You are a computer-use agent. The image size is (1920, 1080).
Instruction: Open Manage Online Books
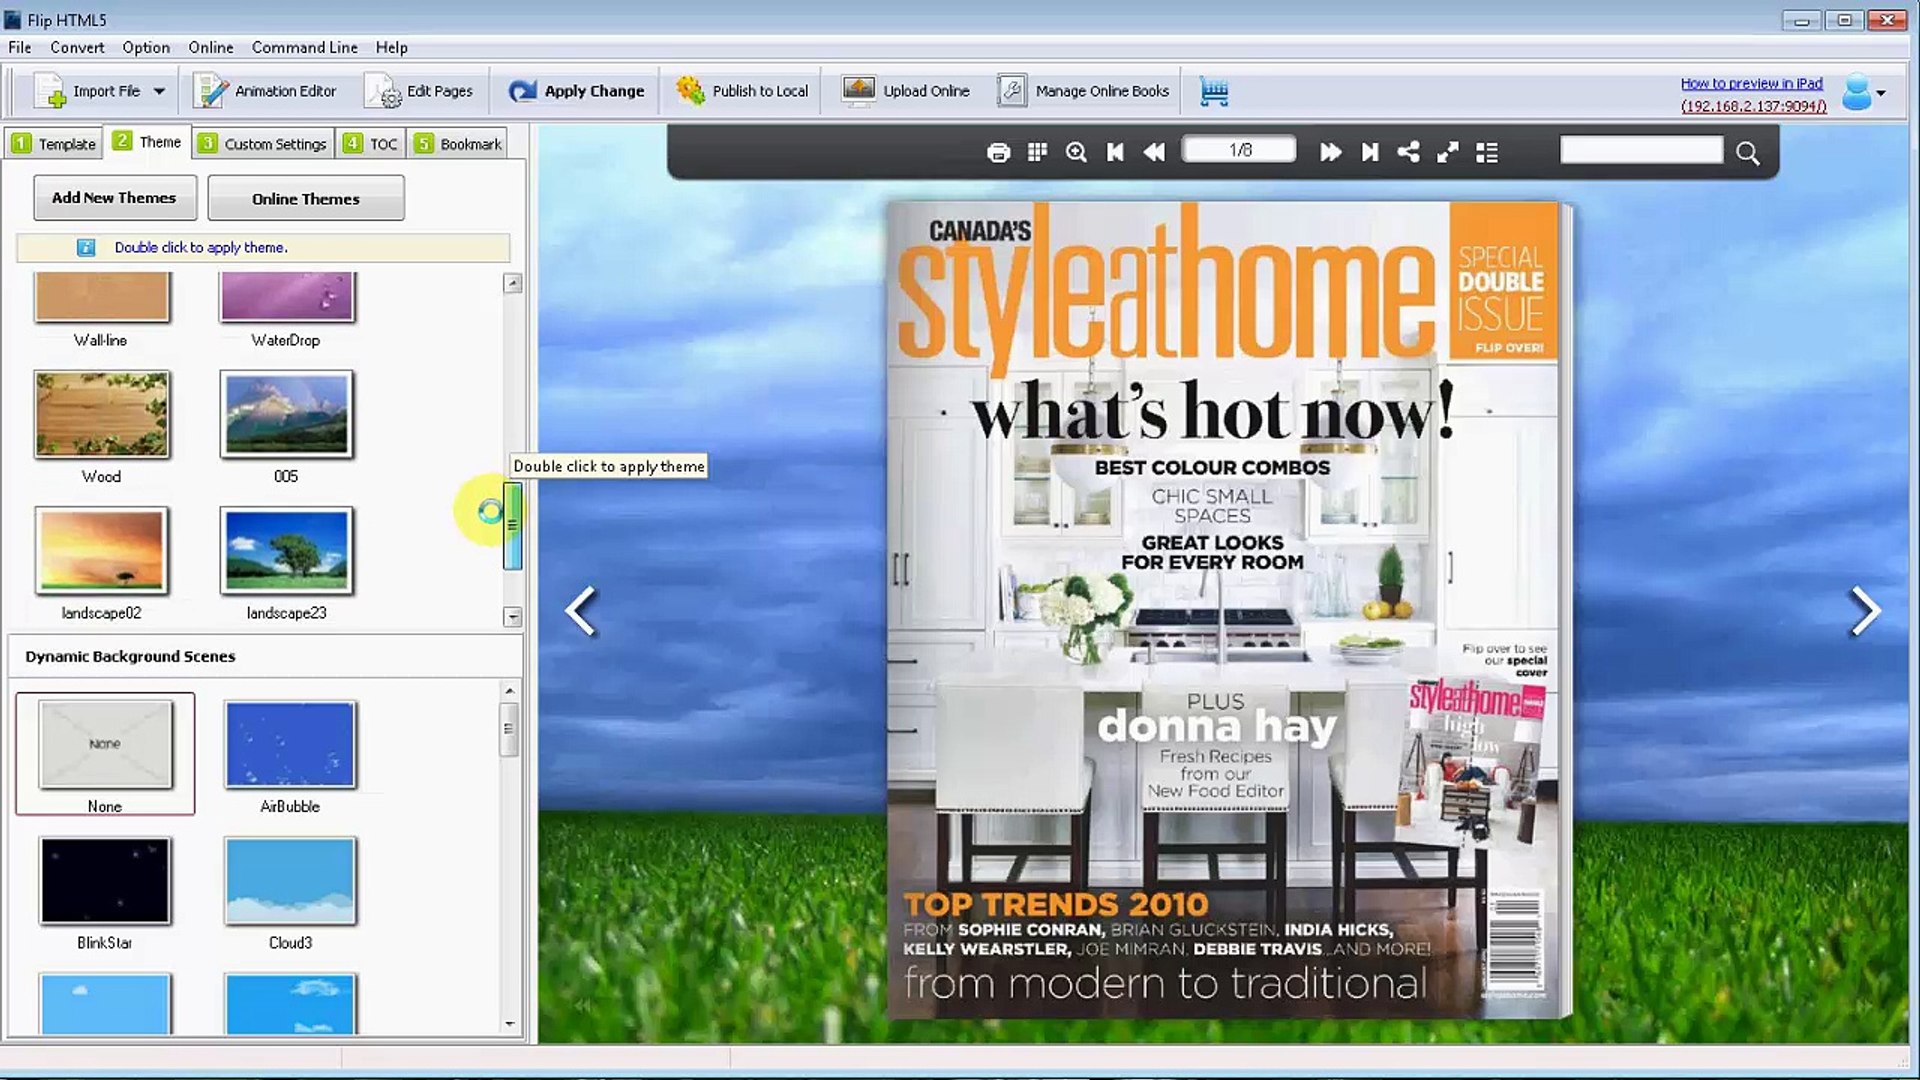click(x=1083, y=91)
